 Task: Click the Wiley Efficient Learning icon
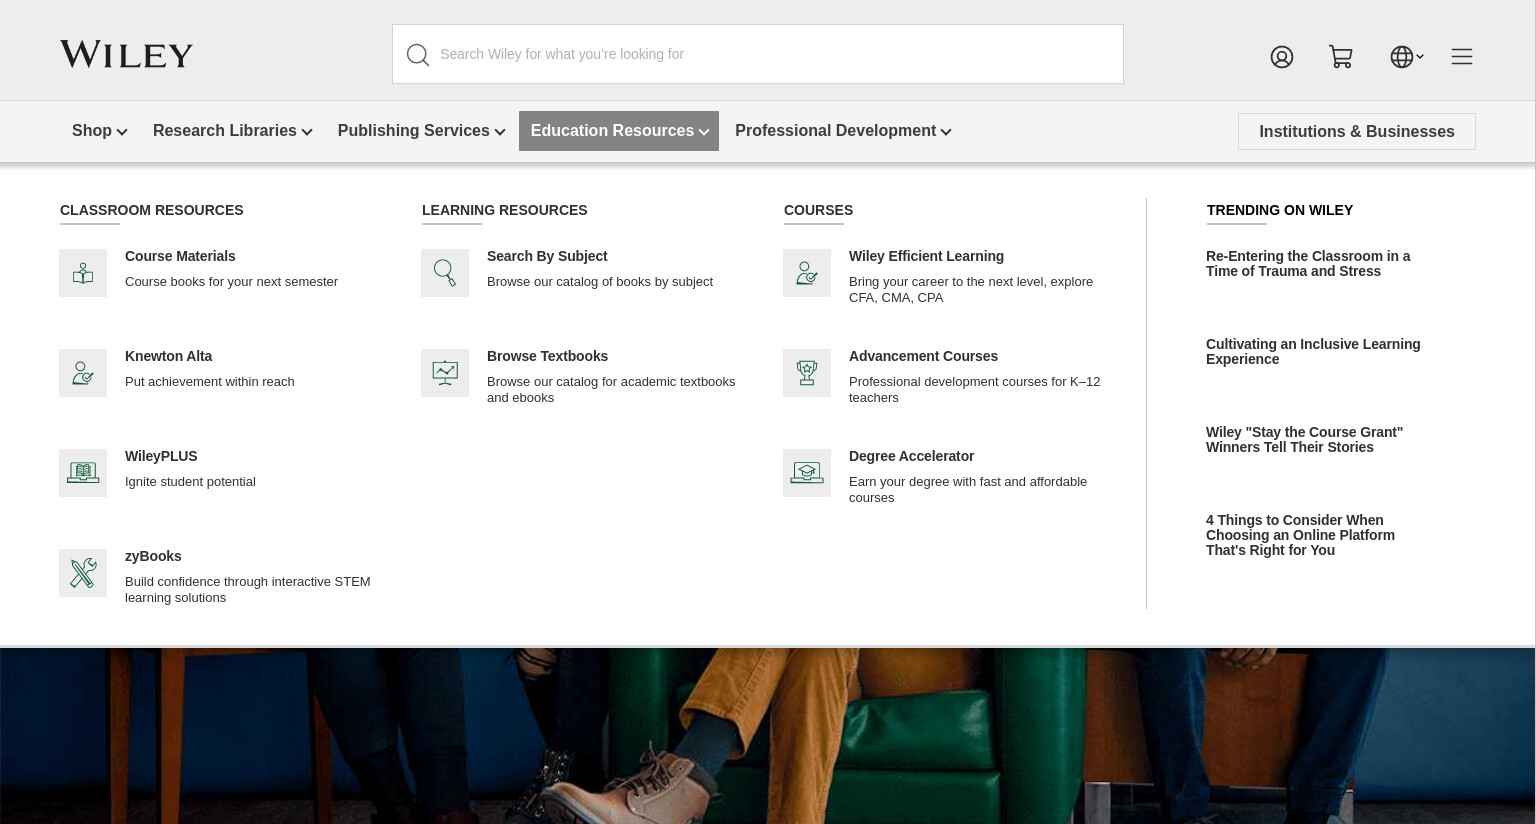pyautogui.click(x=807, y=273)
